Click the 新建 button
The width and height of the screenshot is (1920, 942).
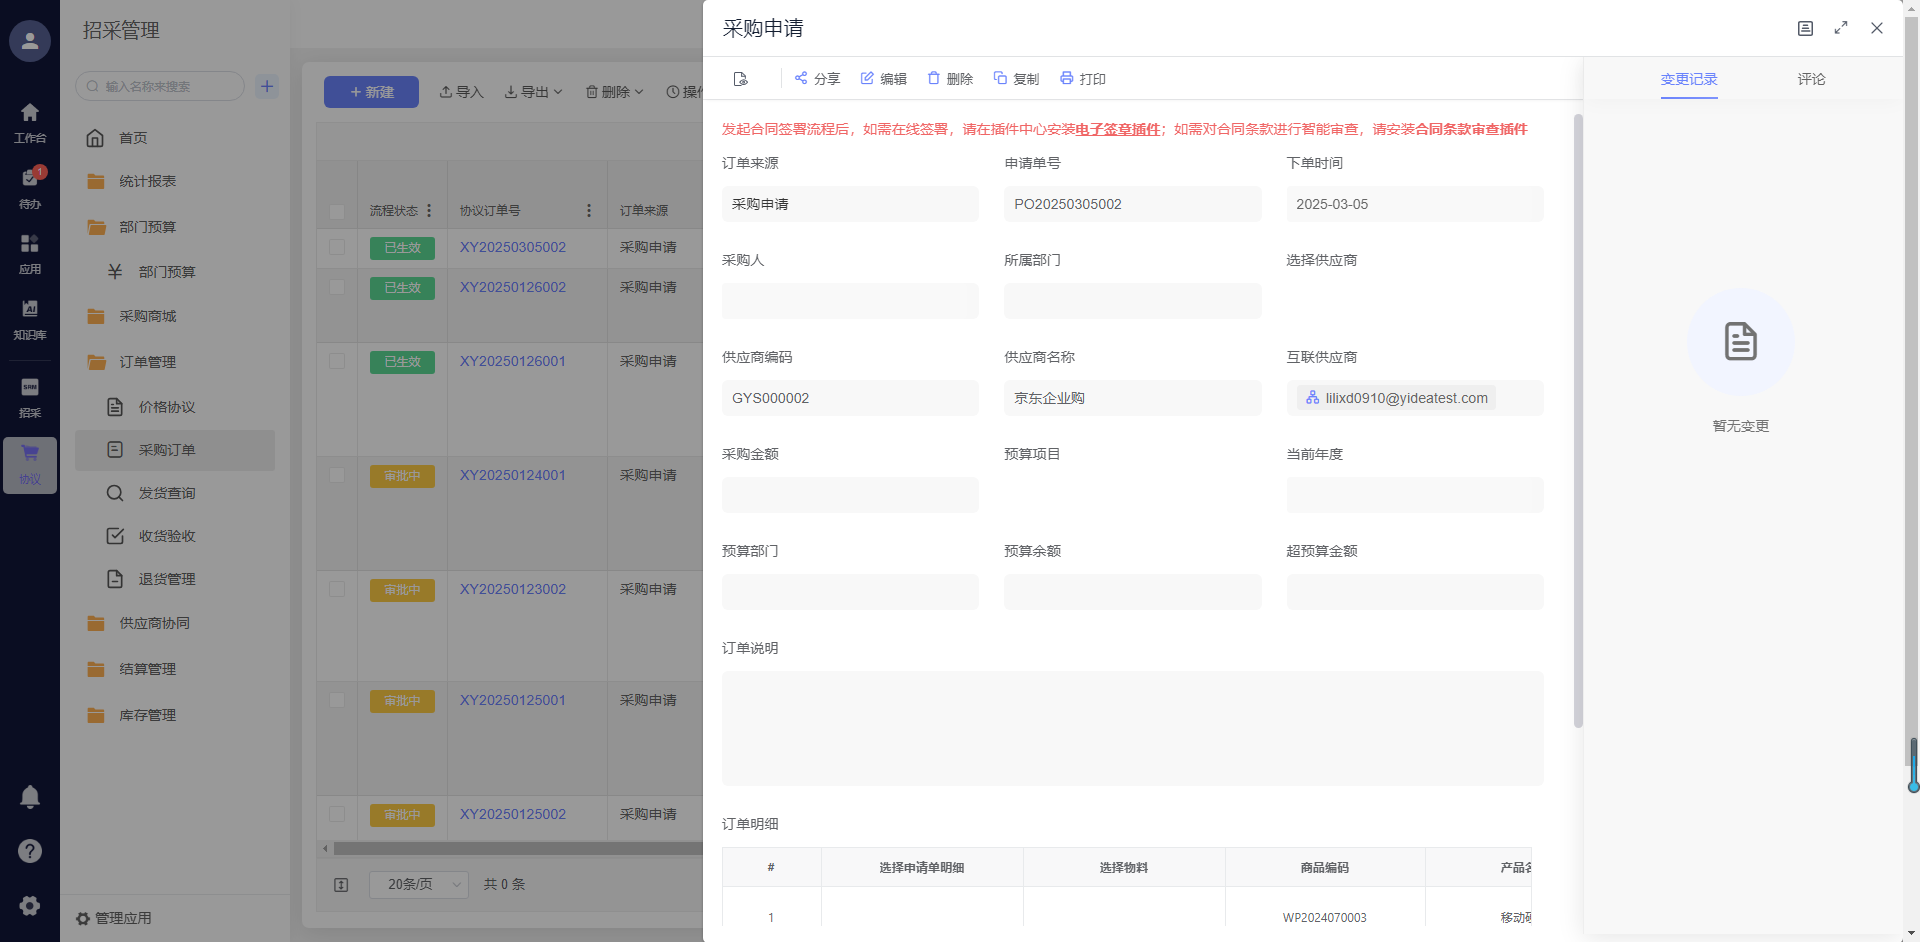[x=371, y=92]
